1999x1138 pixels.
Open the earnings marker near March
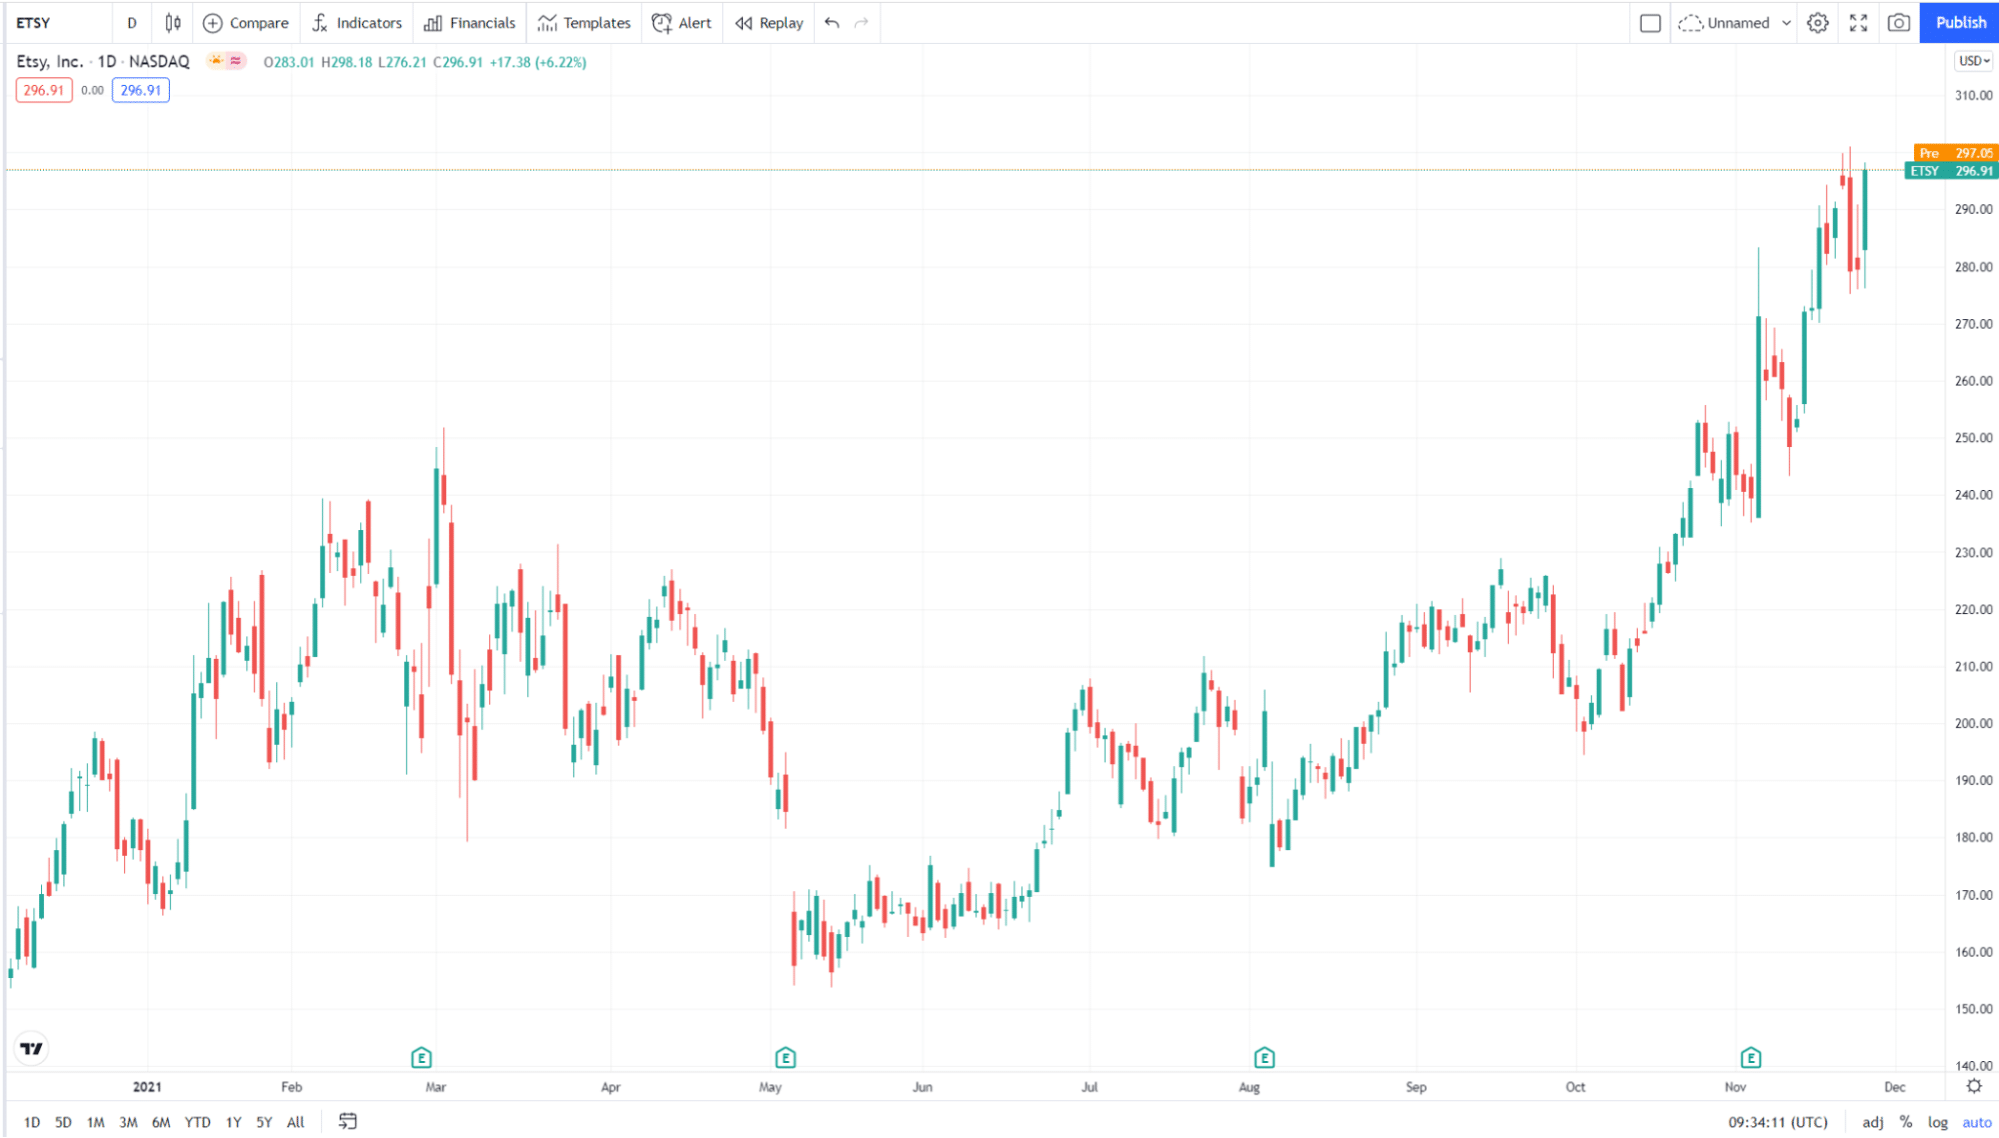(421, 1057)
